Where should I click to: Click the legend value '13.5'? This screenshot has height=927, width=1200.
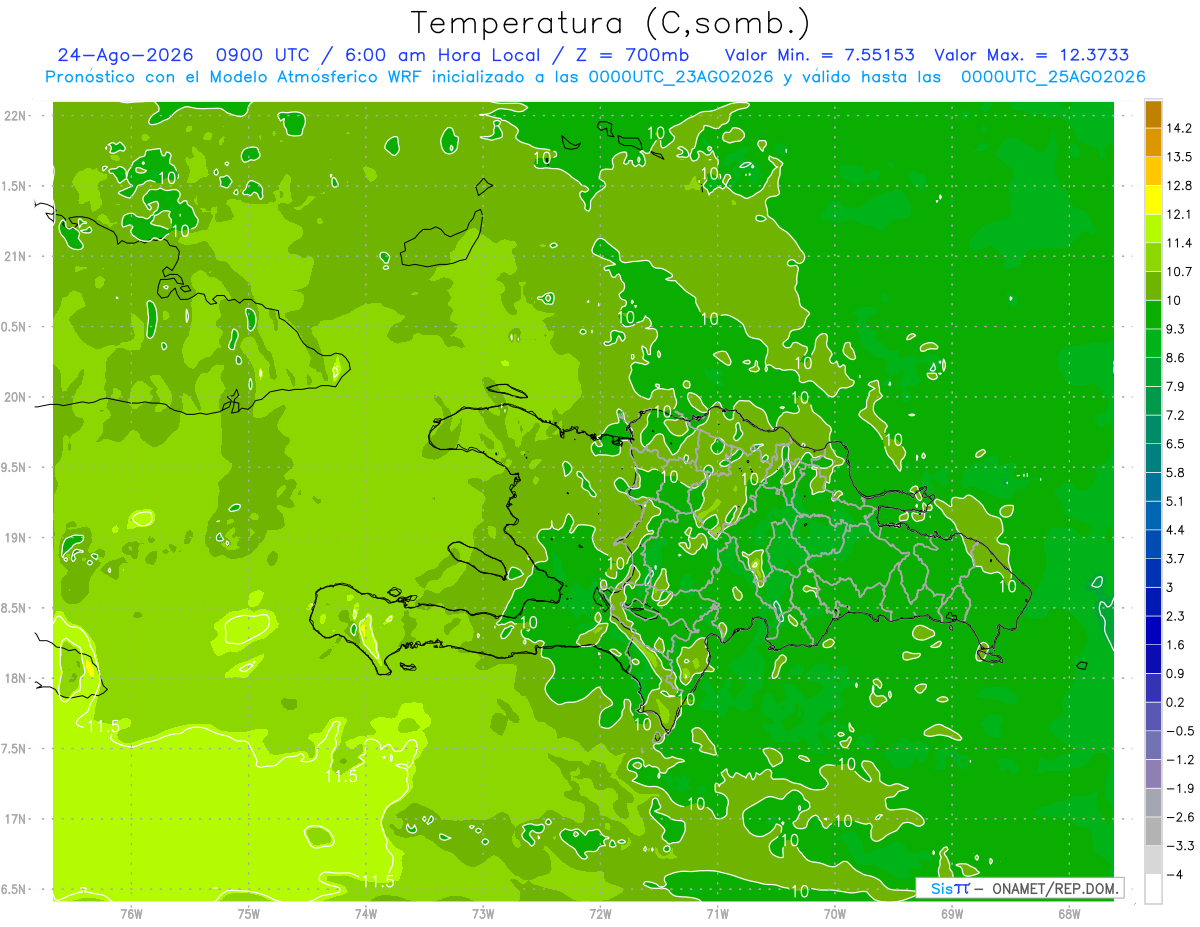pos(1181,157)
